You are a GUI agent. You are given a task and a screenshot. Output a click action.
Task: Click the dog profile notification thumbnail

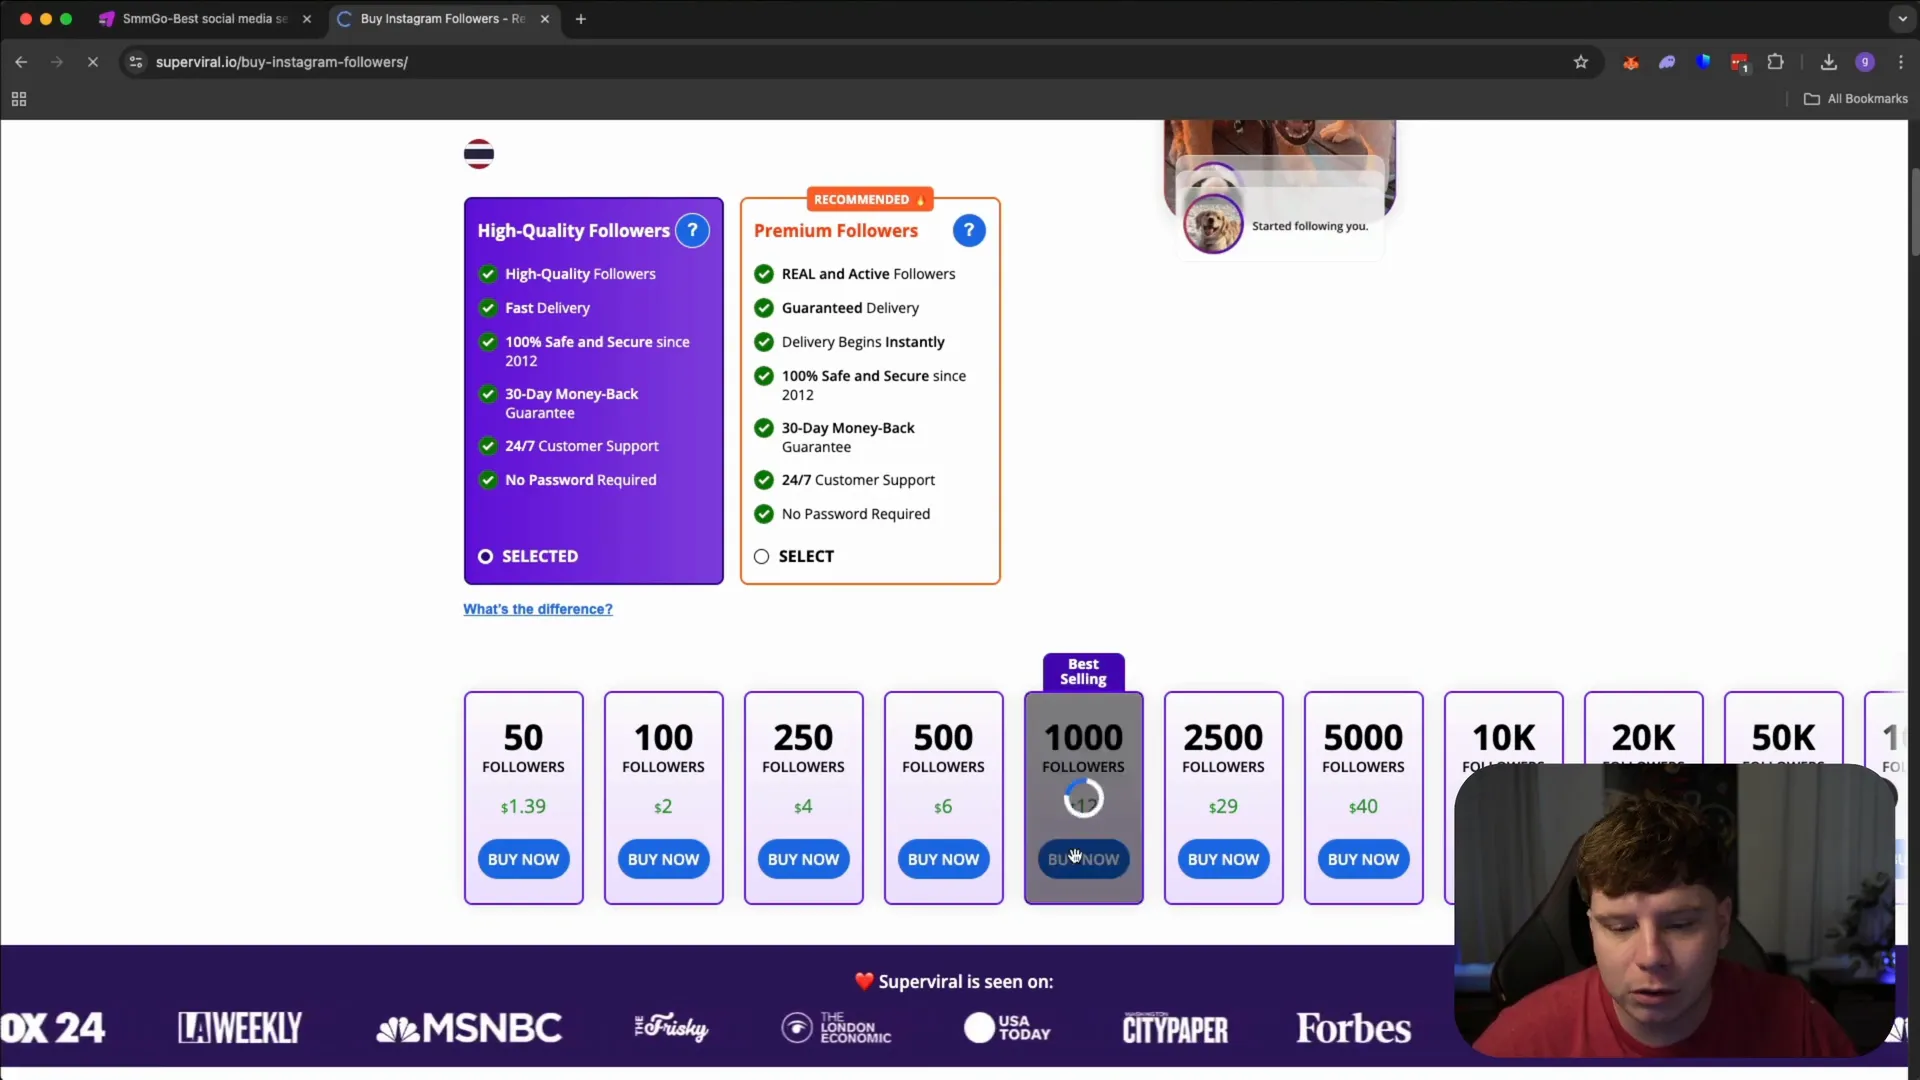point(1213,223)
